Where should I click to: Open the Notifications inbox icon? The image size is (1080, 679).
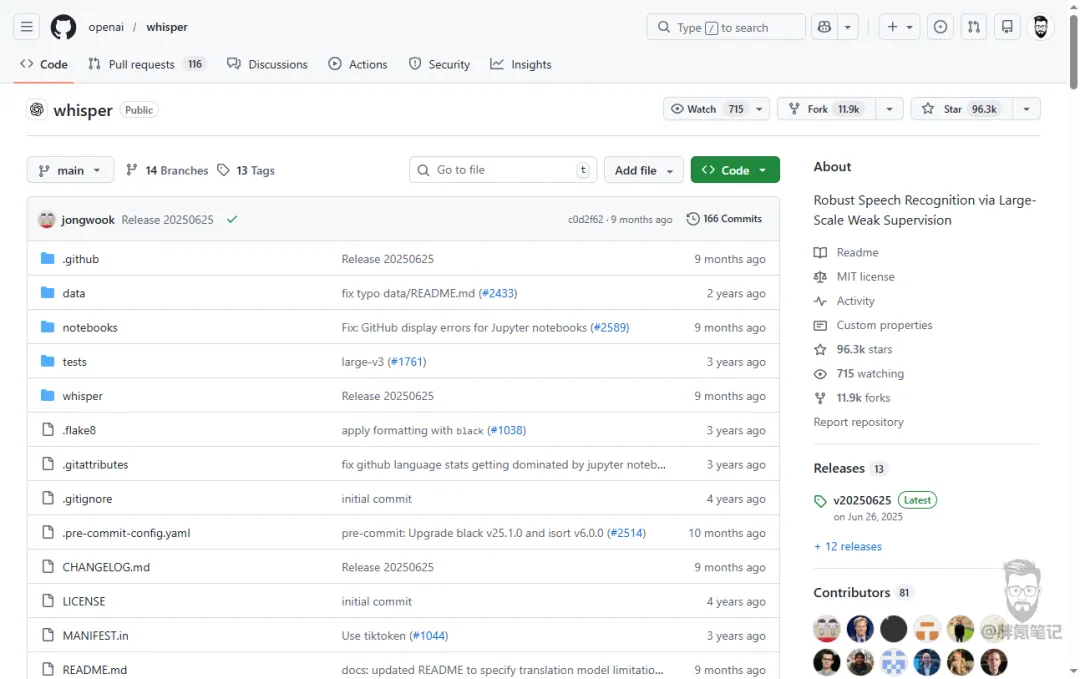coord(1007,27)
